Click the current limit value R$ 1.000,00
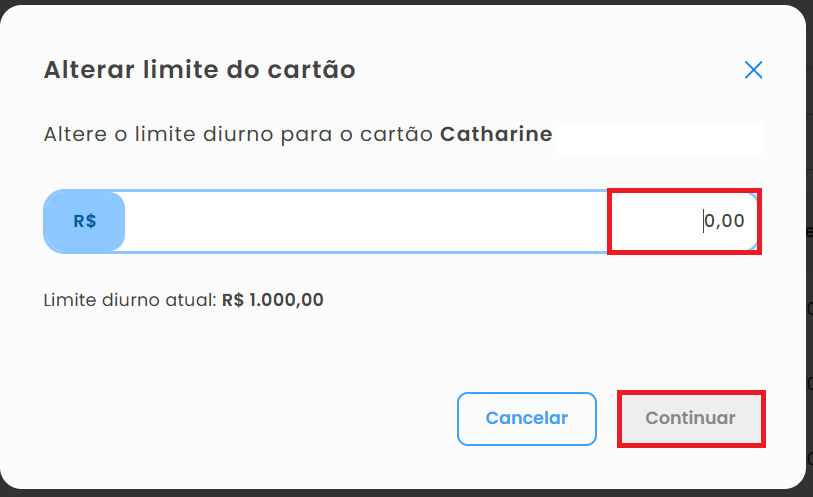The height and width of the screenshot is (497, 813). (273, 300)
